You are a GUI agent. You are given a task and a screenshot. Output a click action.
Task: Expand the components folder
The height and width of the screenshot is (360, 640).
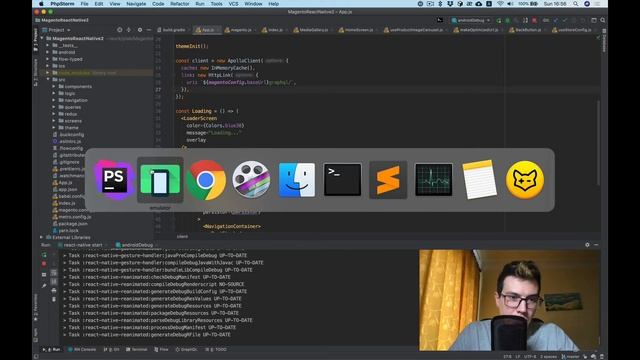click(53, 87)
